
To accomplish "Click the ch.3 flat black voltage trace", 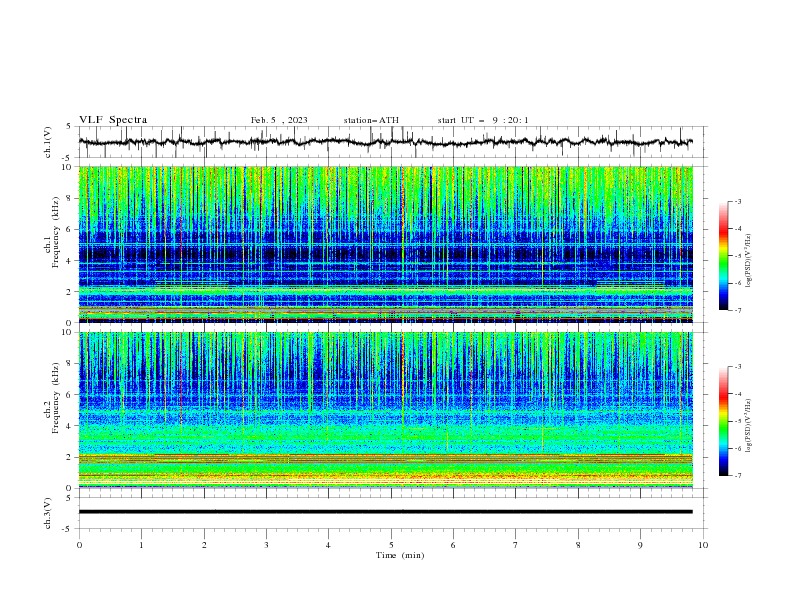I will pyautogui.click(x=385, y=512).
